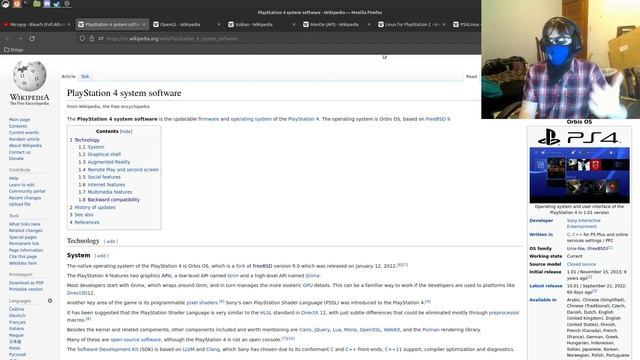Screen dimensions: 640x360
Task: Open the green file manager icon in the top panel
Action: 37,4
